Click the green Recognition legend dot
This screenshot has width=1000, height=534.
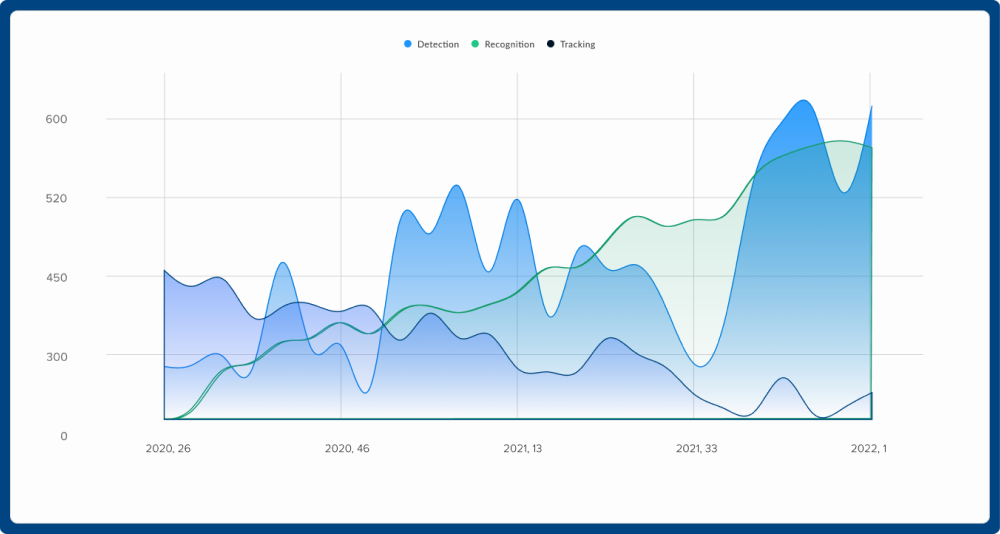coord(476,44)
